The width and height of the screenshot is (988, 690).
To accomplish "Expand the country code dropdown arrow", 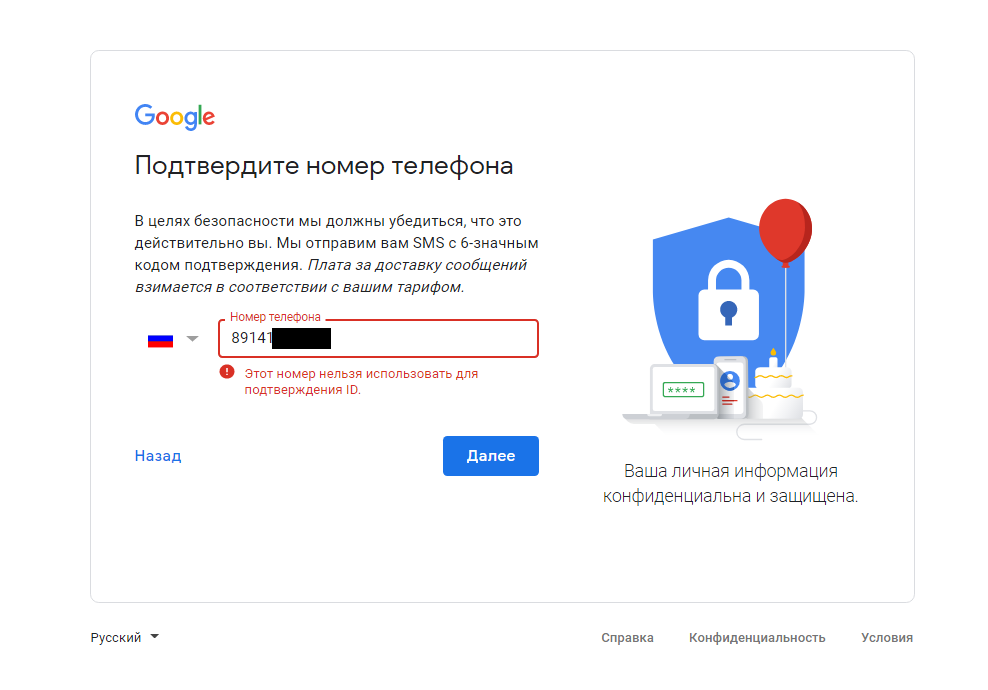I will (193, 339).
